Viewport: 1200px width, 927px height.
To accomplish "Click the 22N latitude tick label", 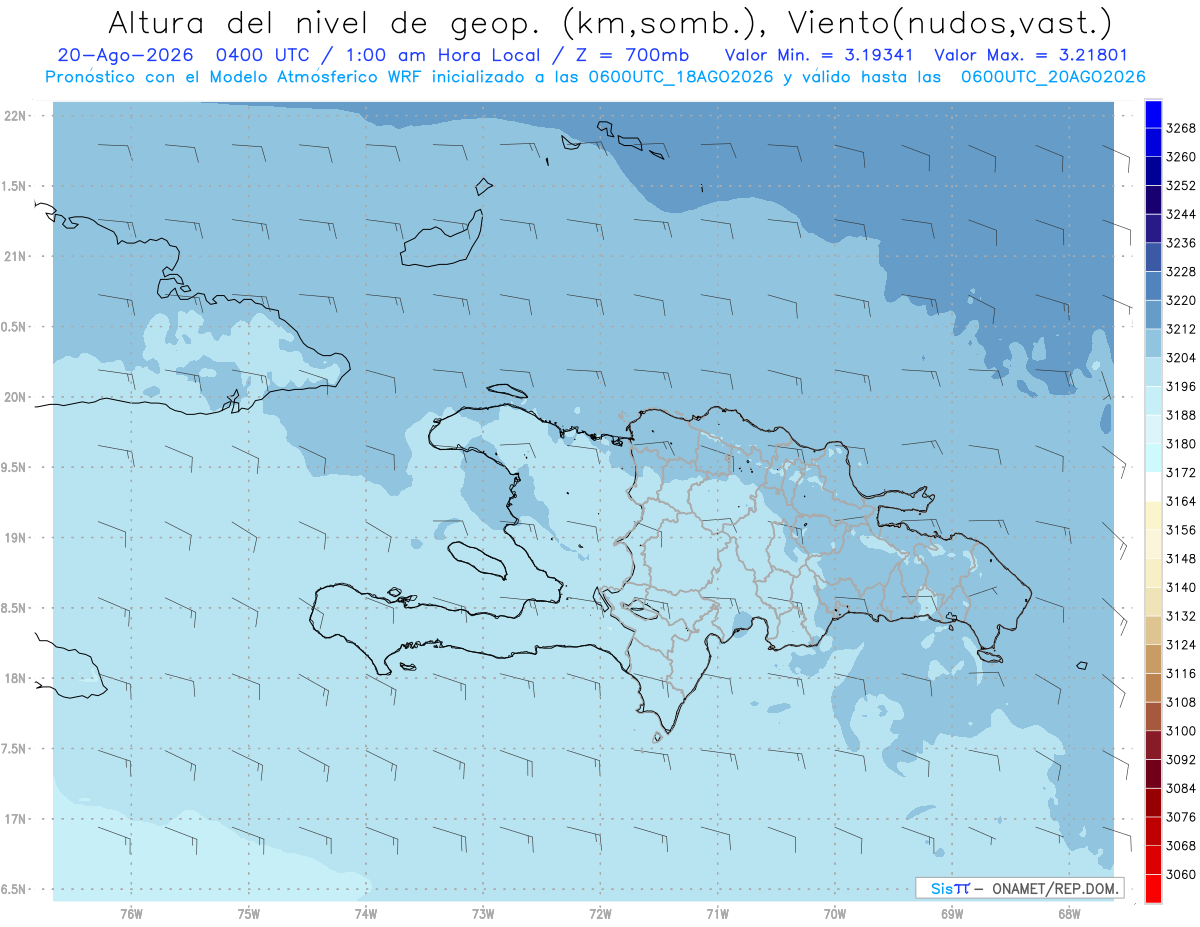I will tap(17, 116).
